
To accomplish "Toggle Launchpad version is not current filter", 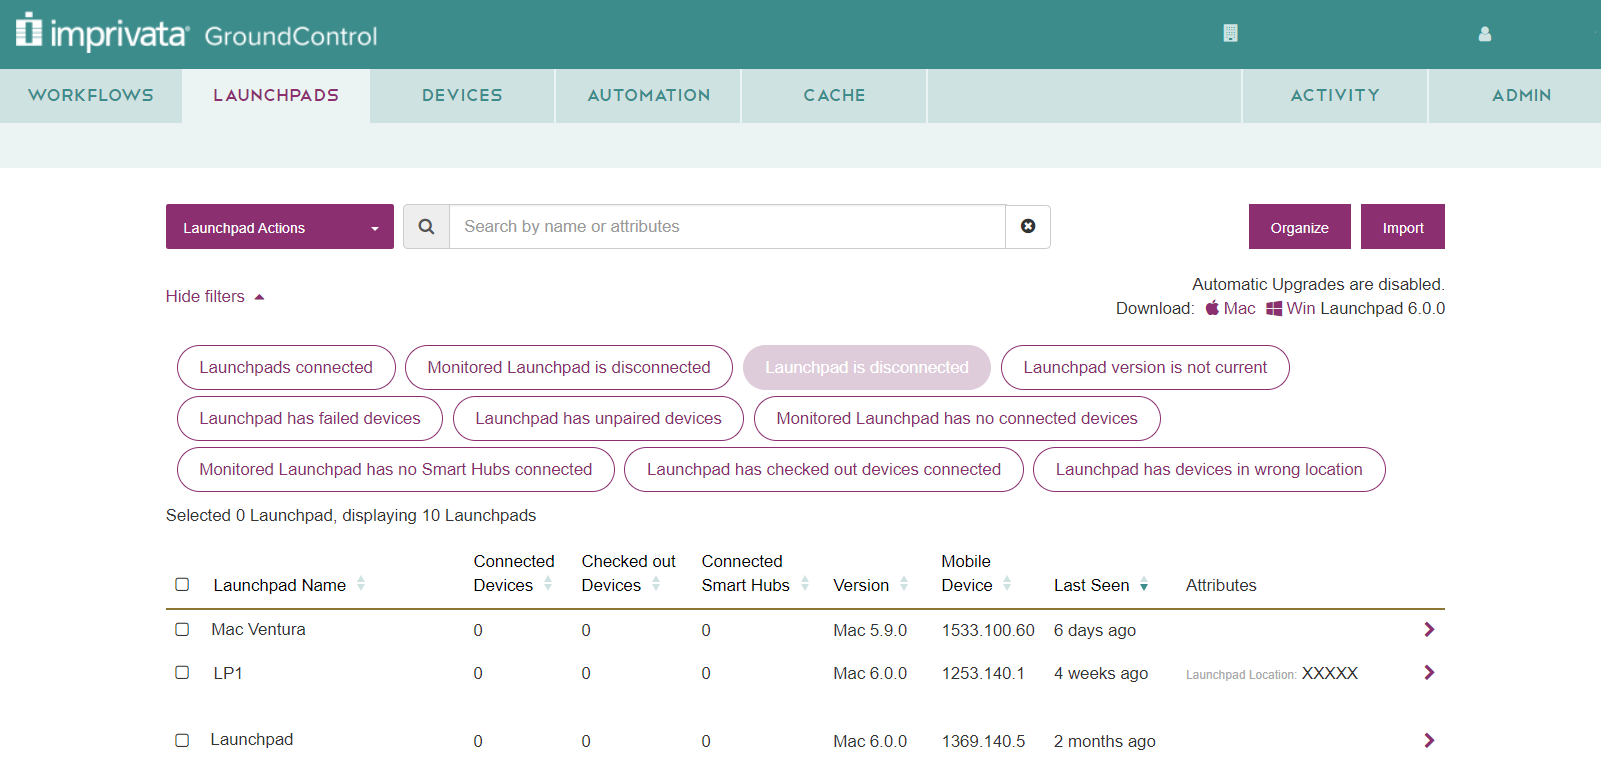I will [1145, 367].
